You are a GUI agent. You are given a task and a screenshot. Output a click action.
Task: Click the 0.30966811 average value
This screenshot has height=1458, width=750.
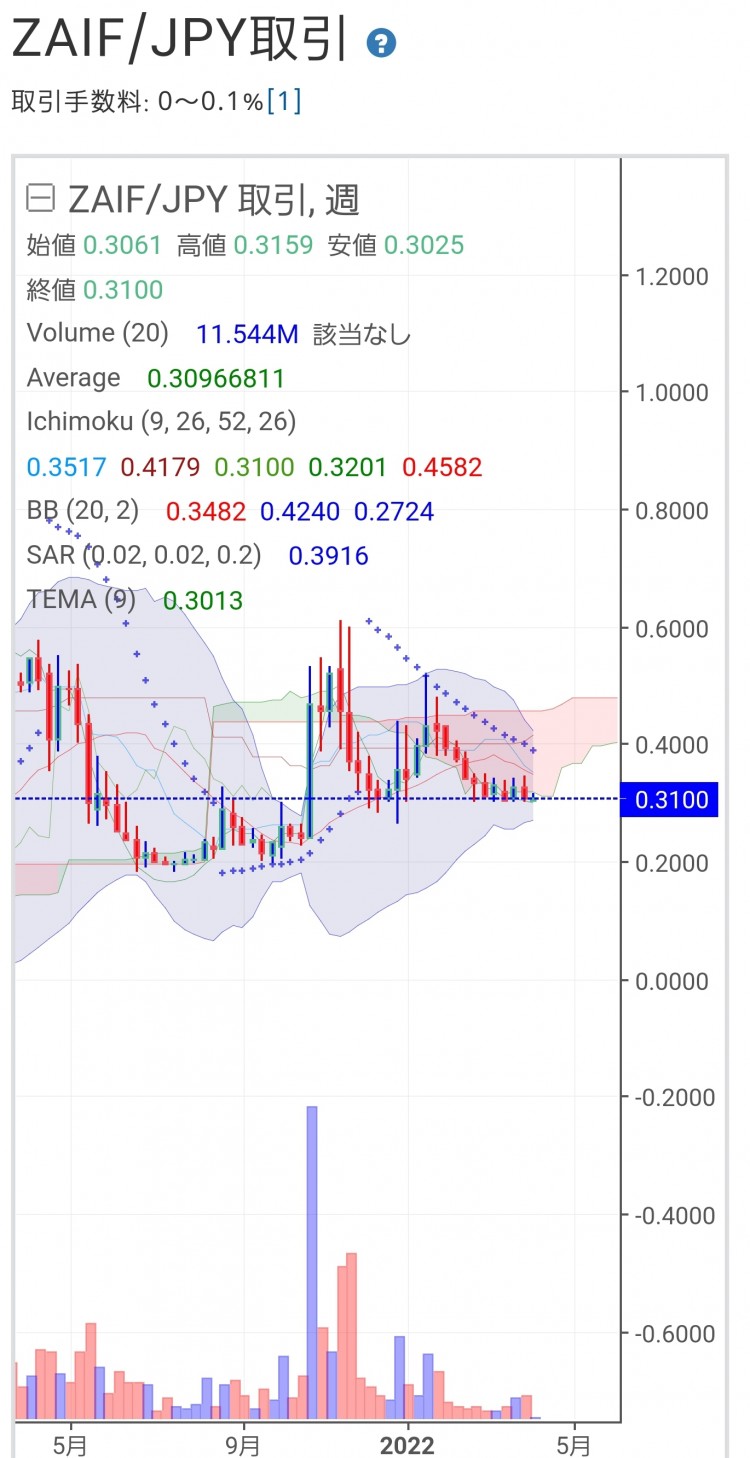click(x=216, y=378)
